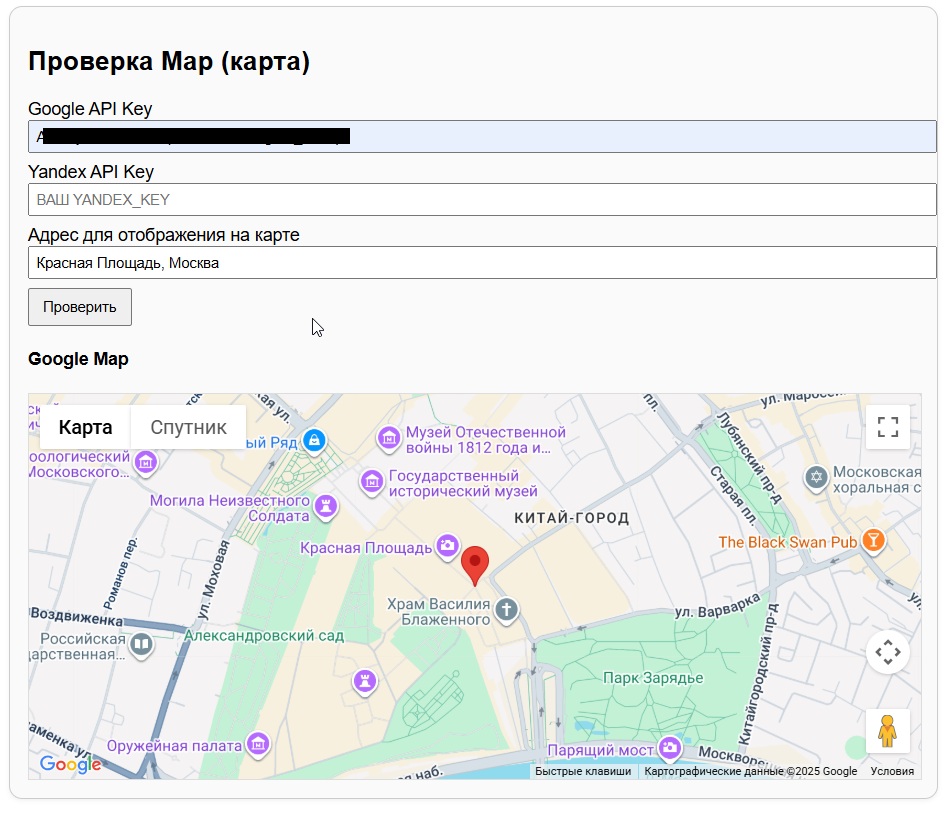Click the Красная Площадь camera icon
Viewport: 950px width, 813px height.
pos(448,546)
